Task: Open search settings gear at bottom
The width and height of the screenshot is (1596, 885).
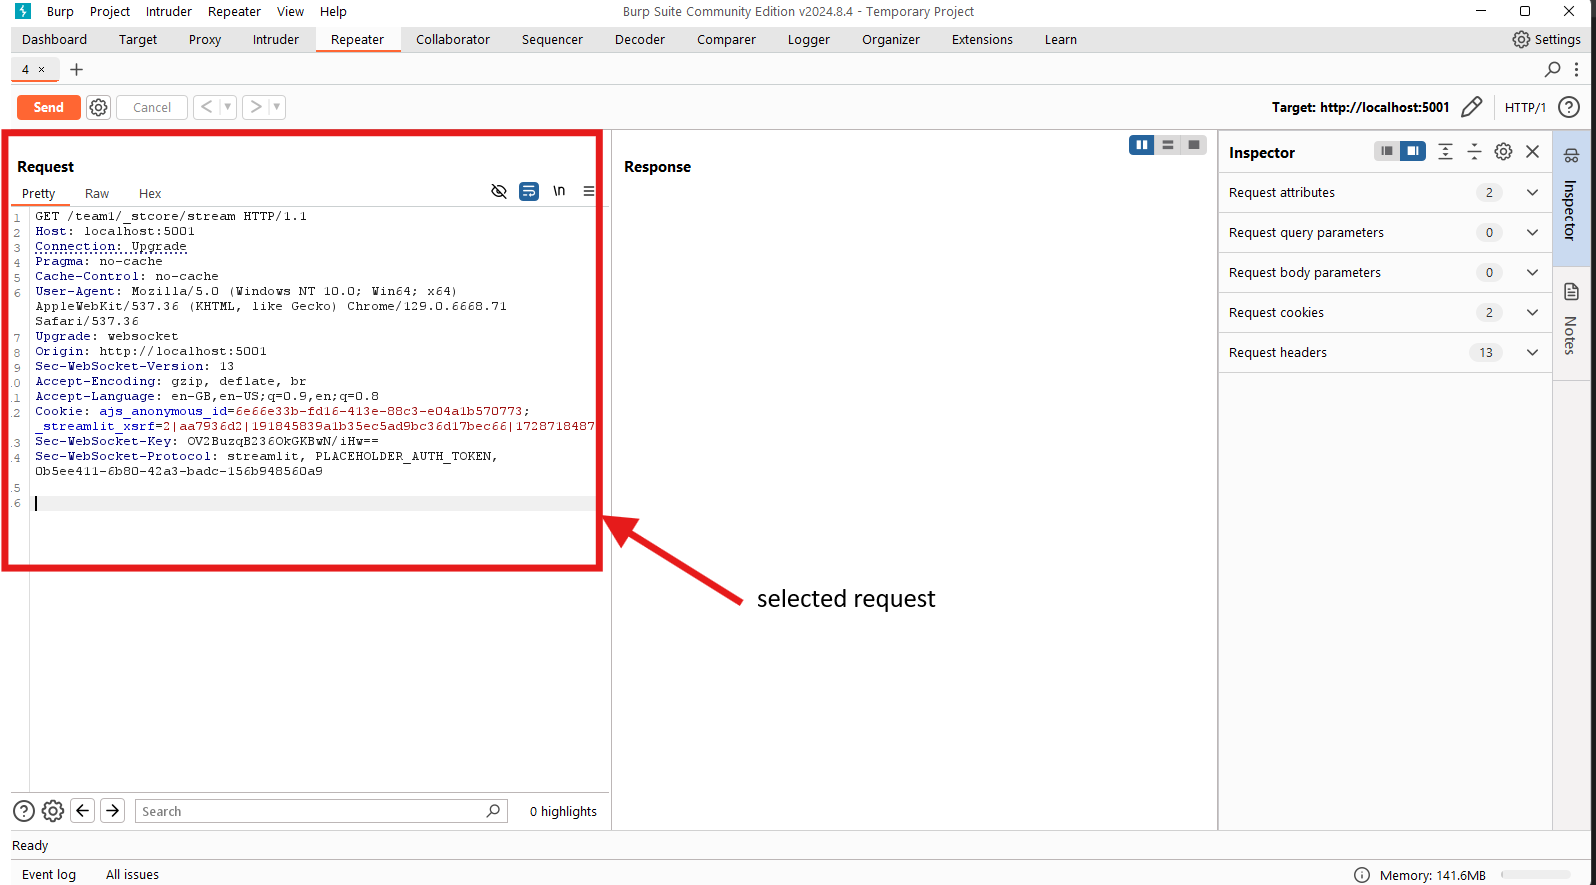Action: tap(53, 811)
